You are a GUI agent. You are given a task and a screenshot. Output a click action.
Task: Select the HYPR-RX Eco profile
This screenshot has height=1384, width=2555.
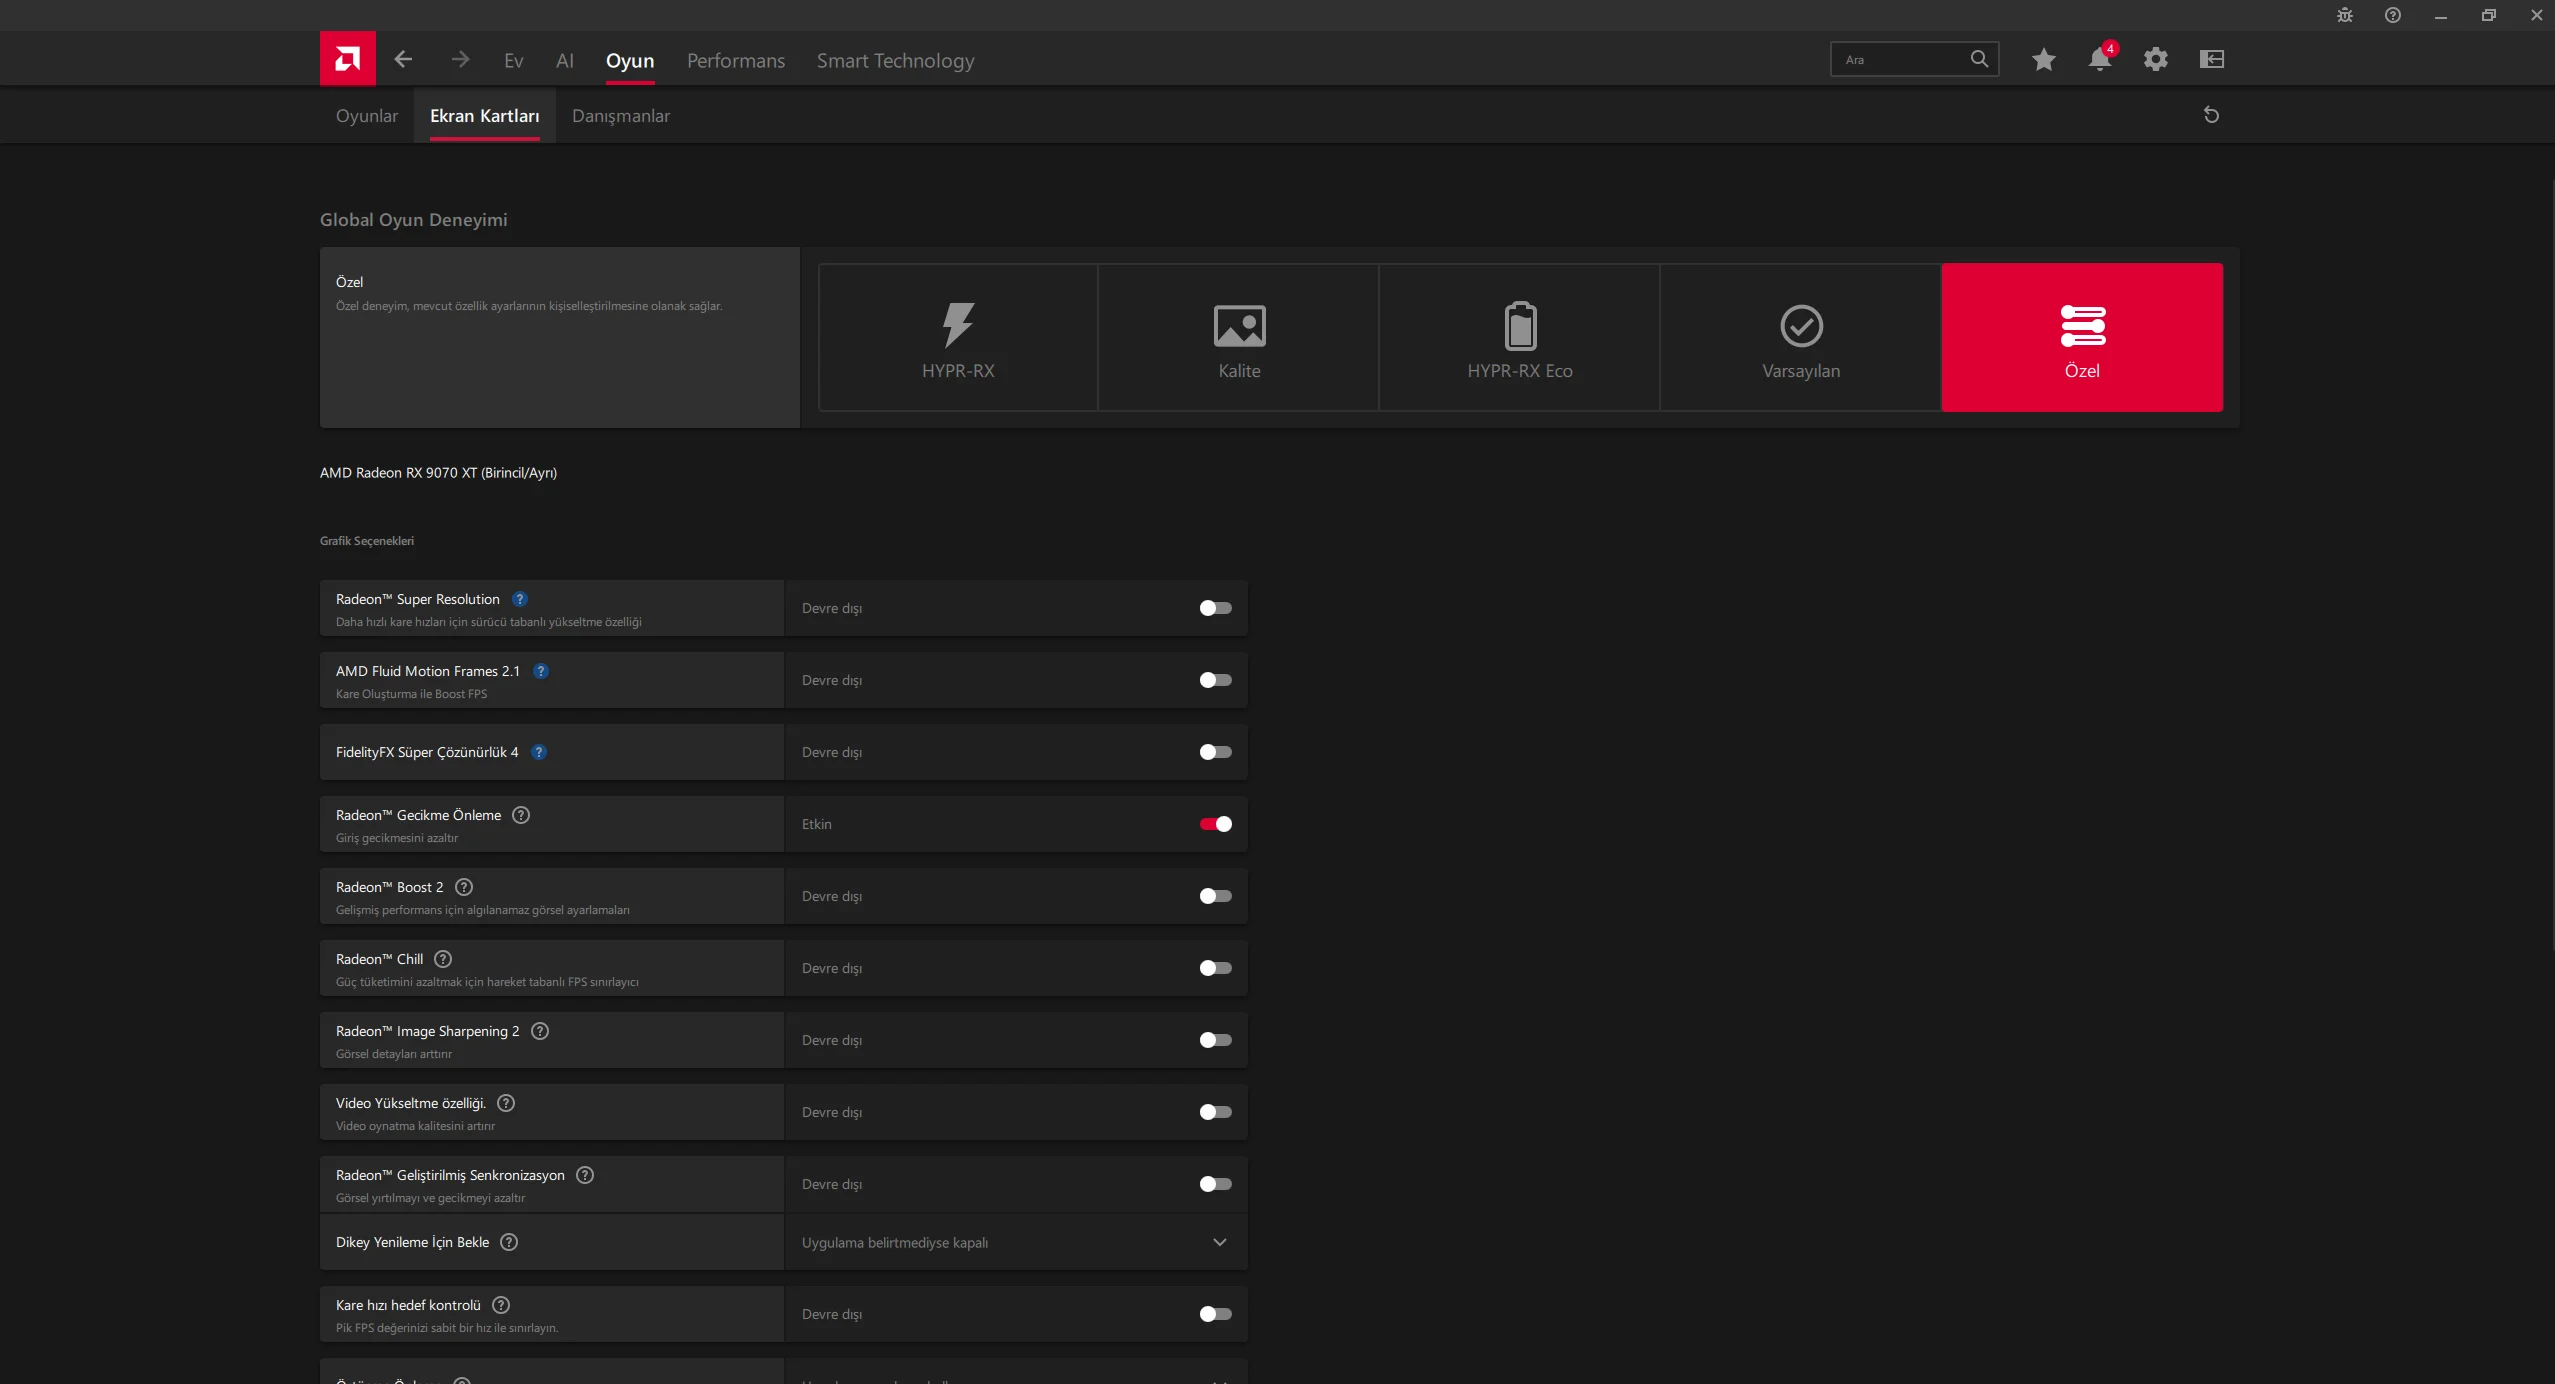click(x=1520, y=338)
